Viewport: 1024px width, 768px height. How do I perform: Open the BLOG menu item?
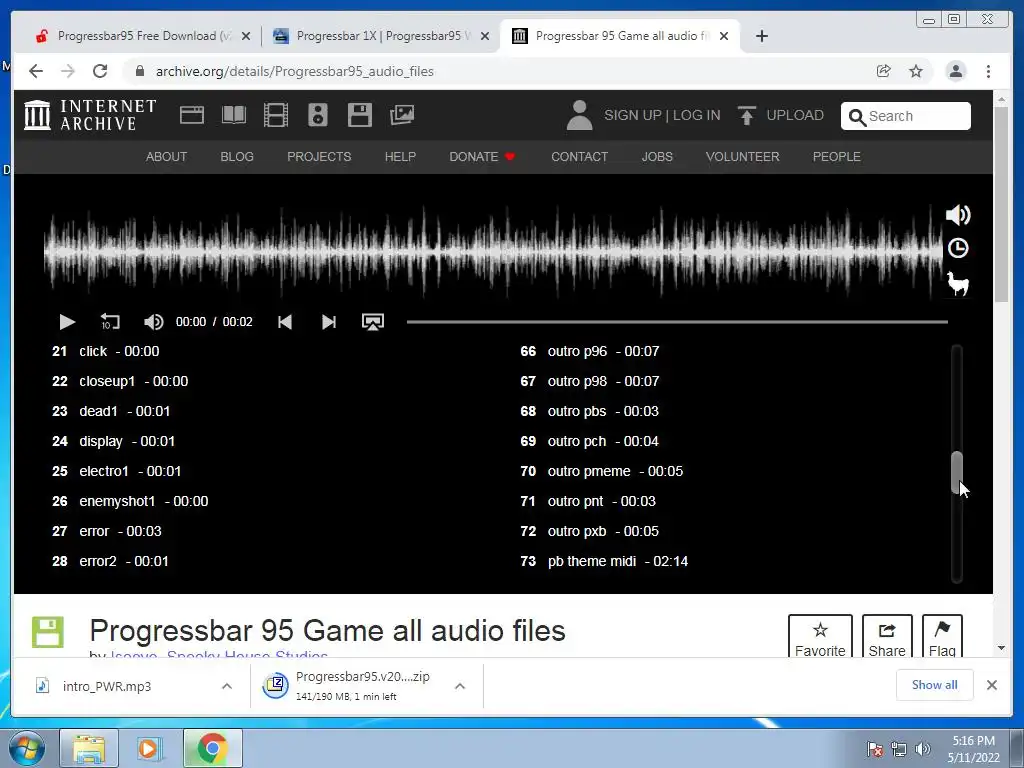(x=237, y=157)
